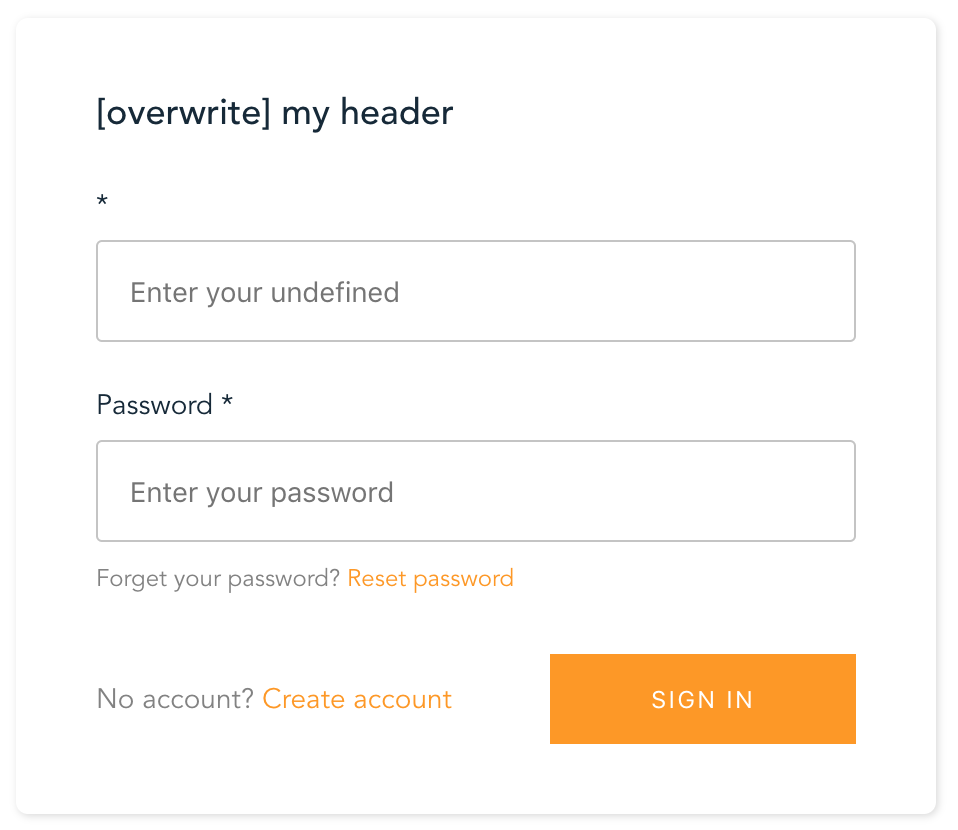Click the word 'Reset' in the orange link
This screenshot has height=830, width=958.
pyautogui.click(x=377, y=578)
